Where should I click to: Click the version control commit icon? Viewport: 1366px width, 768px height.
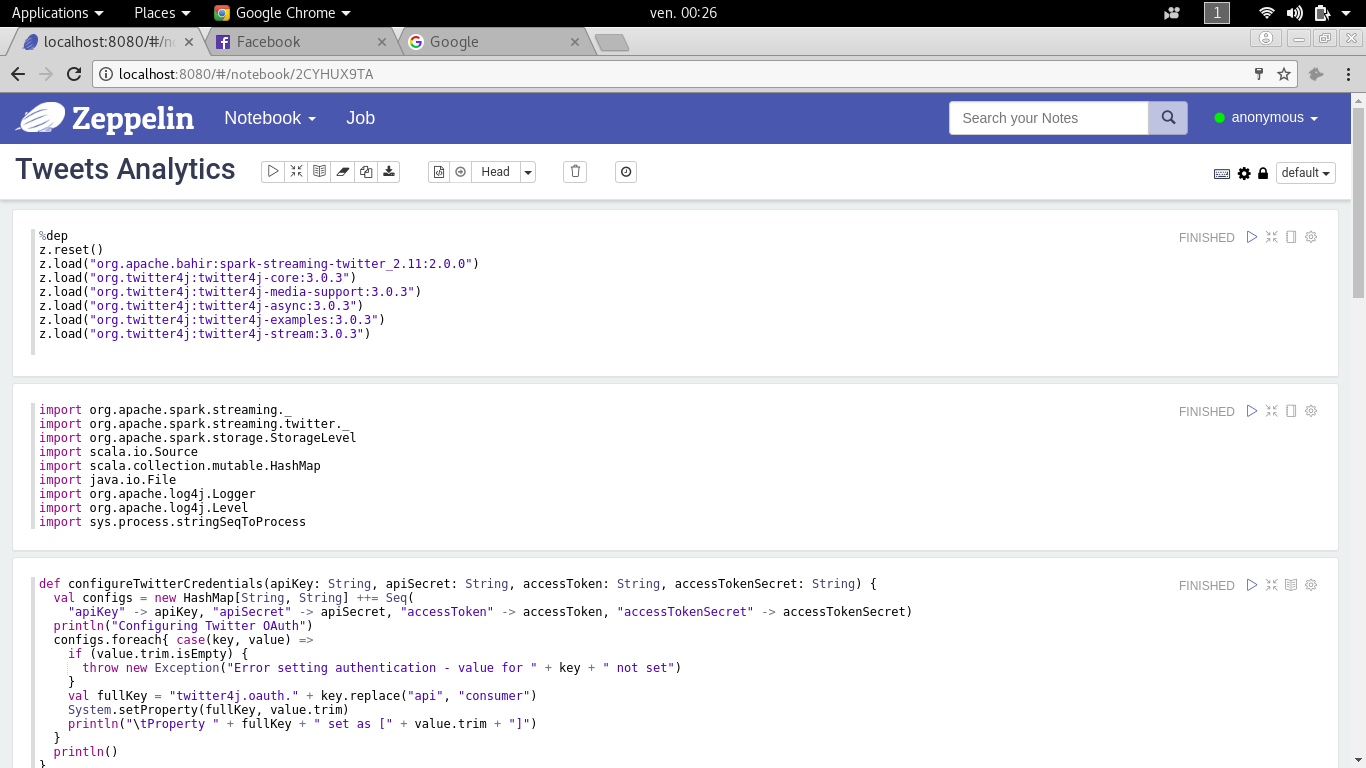point(439,172)
